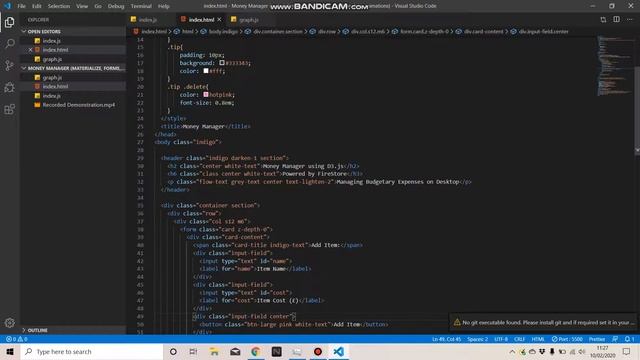Open the Manage gear at sidebar bottom
This screenshot has width=640, height=360.
[x=9, y=323]
